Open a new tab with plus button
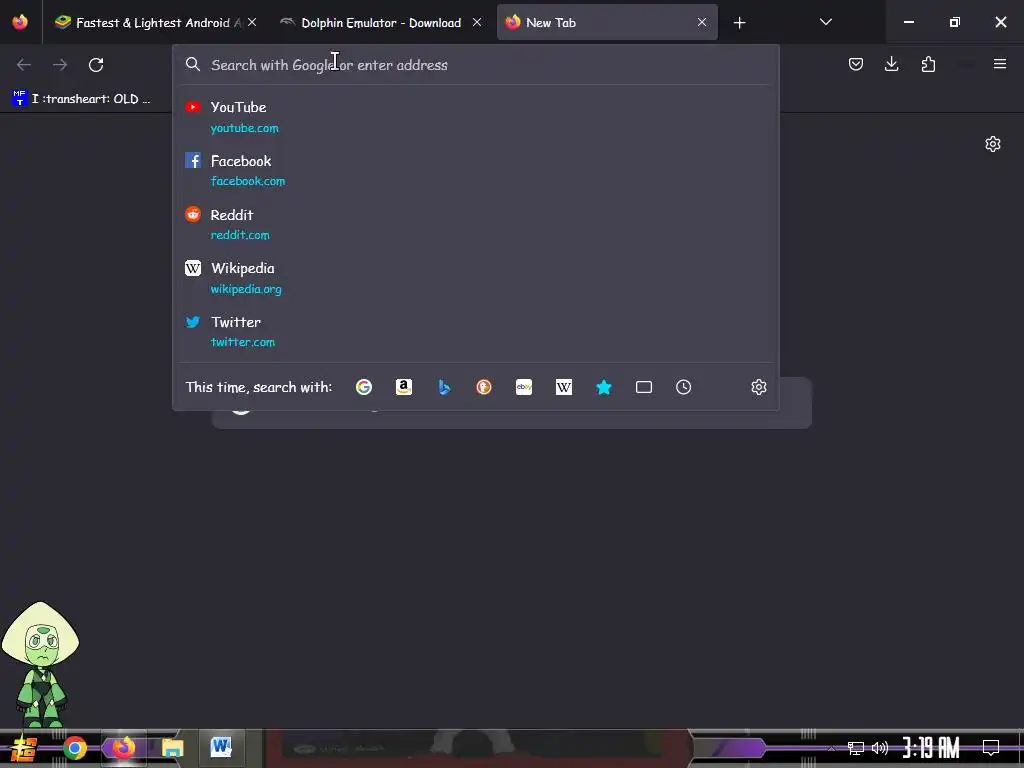Viewport: 1024px width, 768px height. [739, 23]
